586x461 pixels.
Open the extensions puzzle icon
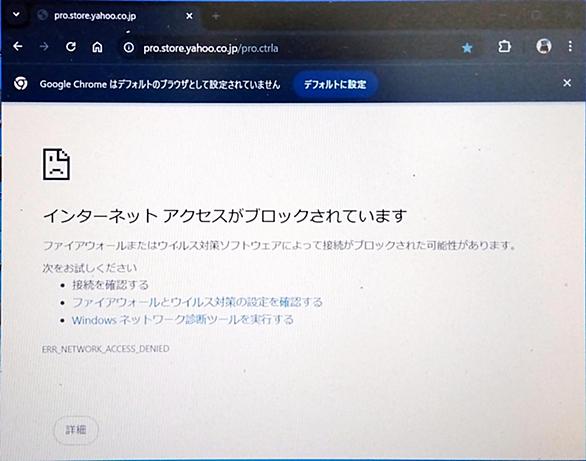point(505,46)
